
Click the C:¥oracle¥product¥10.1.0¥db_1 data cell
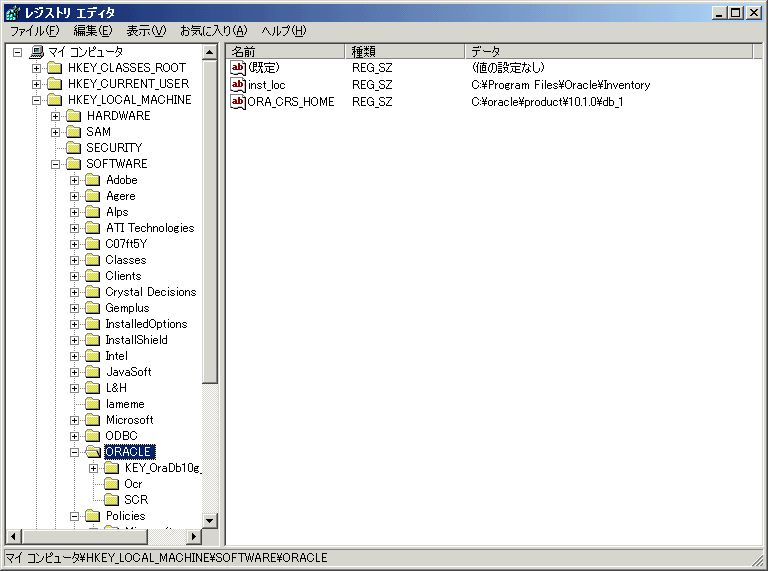coord(547,102)
